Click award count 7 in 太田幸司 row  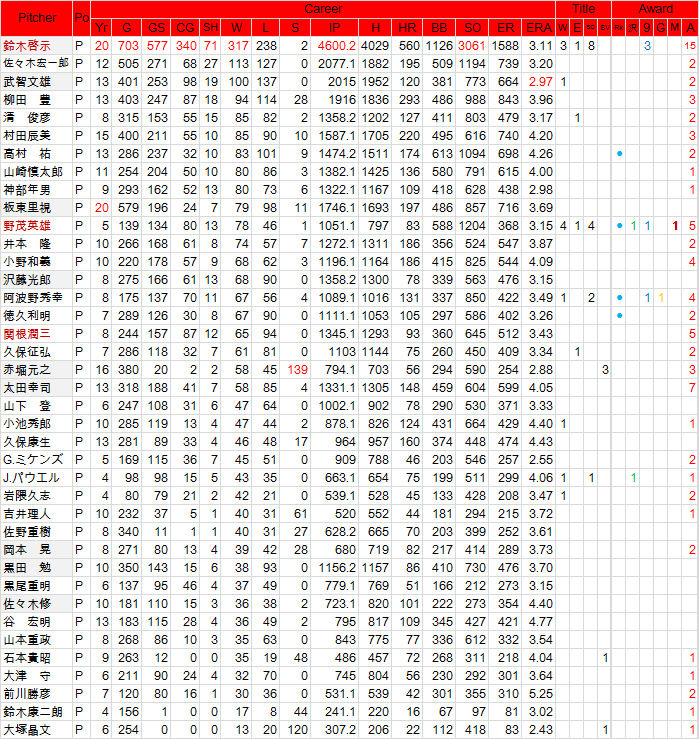(x=692, y=388)
